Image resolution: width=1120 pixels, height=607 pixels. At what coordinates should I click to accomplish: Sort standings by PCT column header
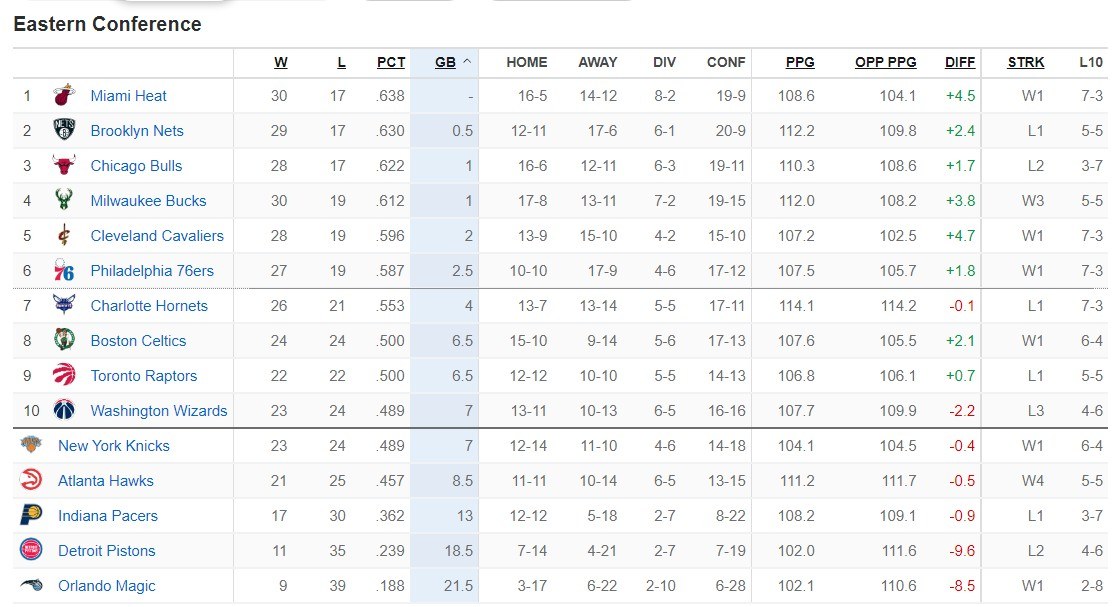(x=391, y=62)
